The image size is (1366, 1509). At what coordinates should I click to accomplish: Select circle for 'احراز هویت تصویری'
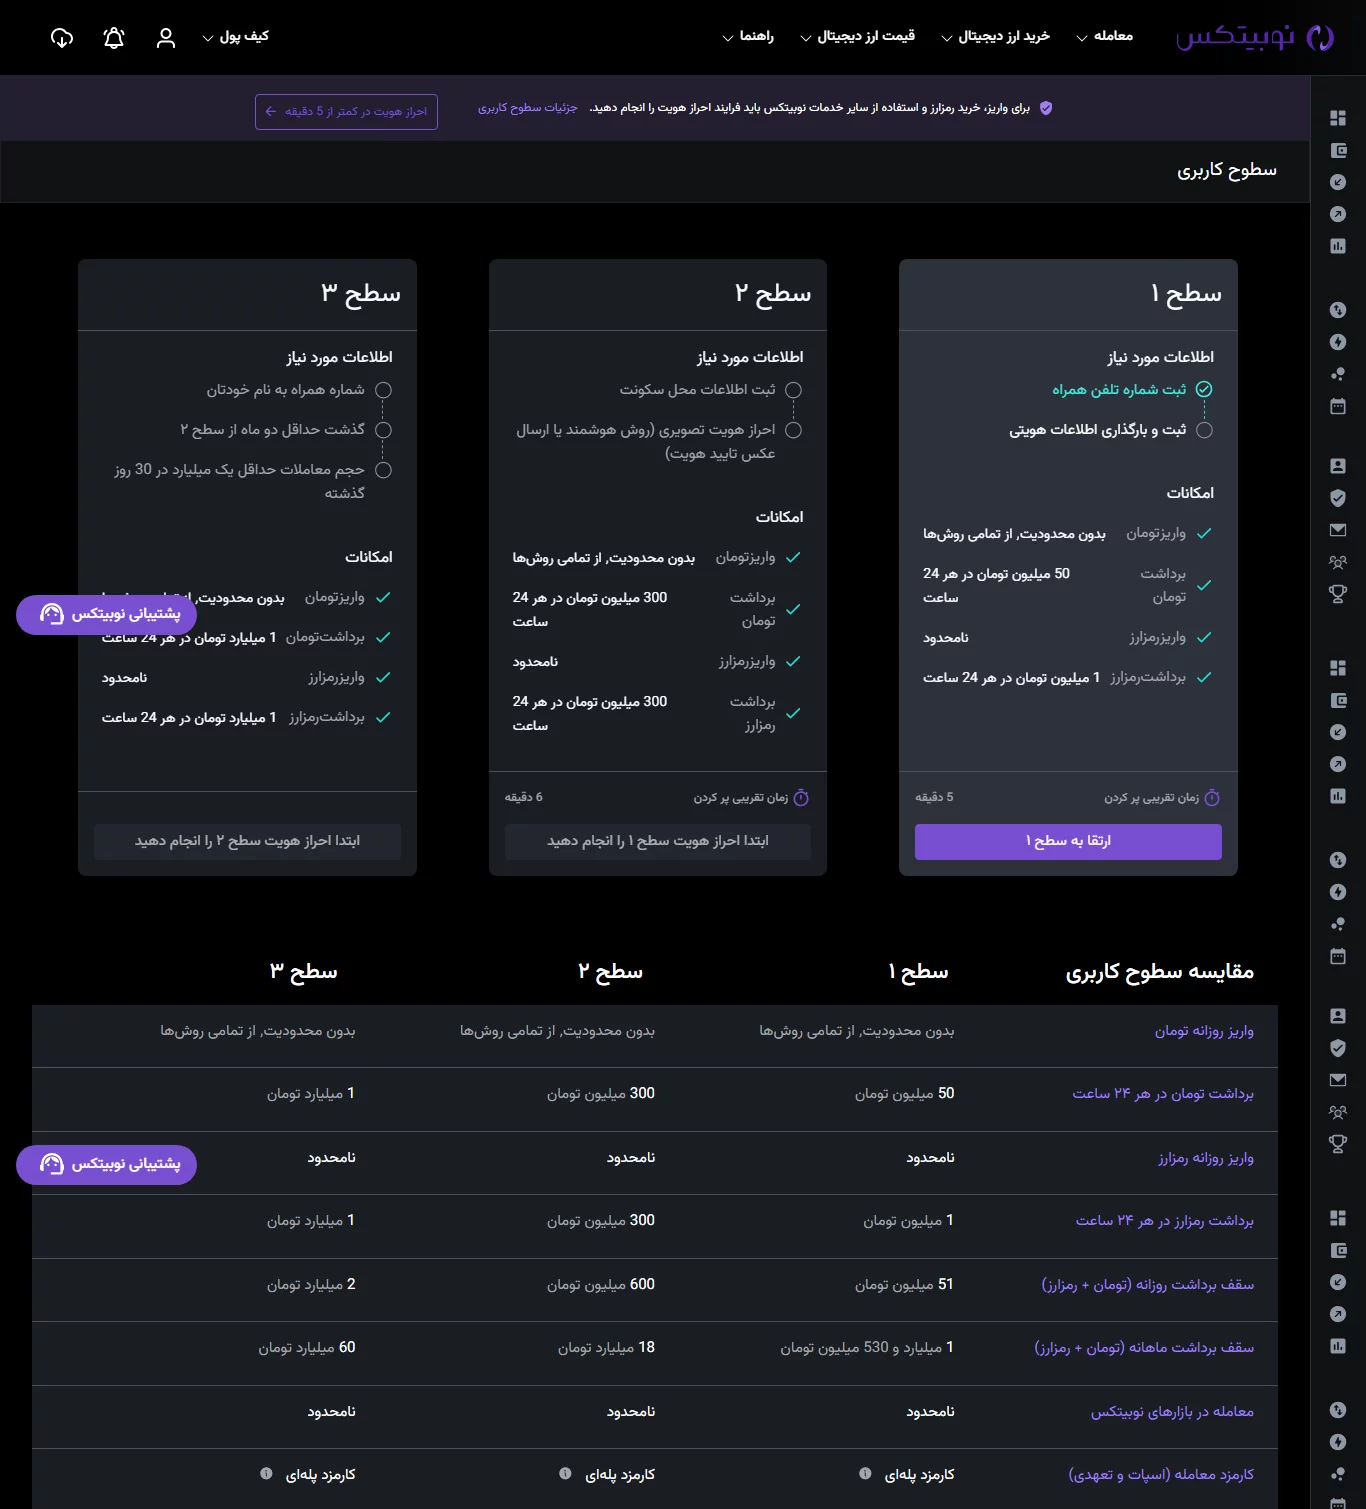point(793,430)
